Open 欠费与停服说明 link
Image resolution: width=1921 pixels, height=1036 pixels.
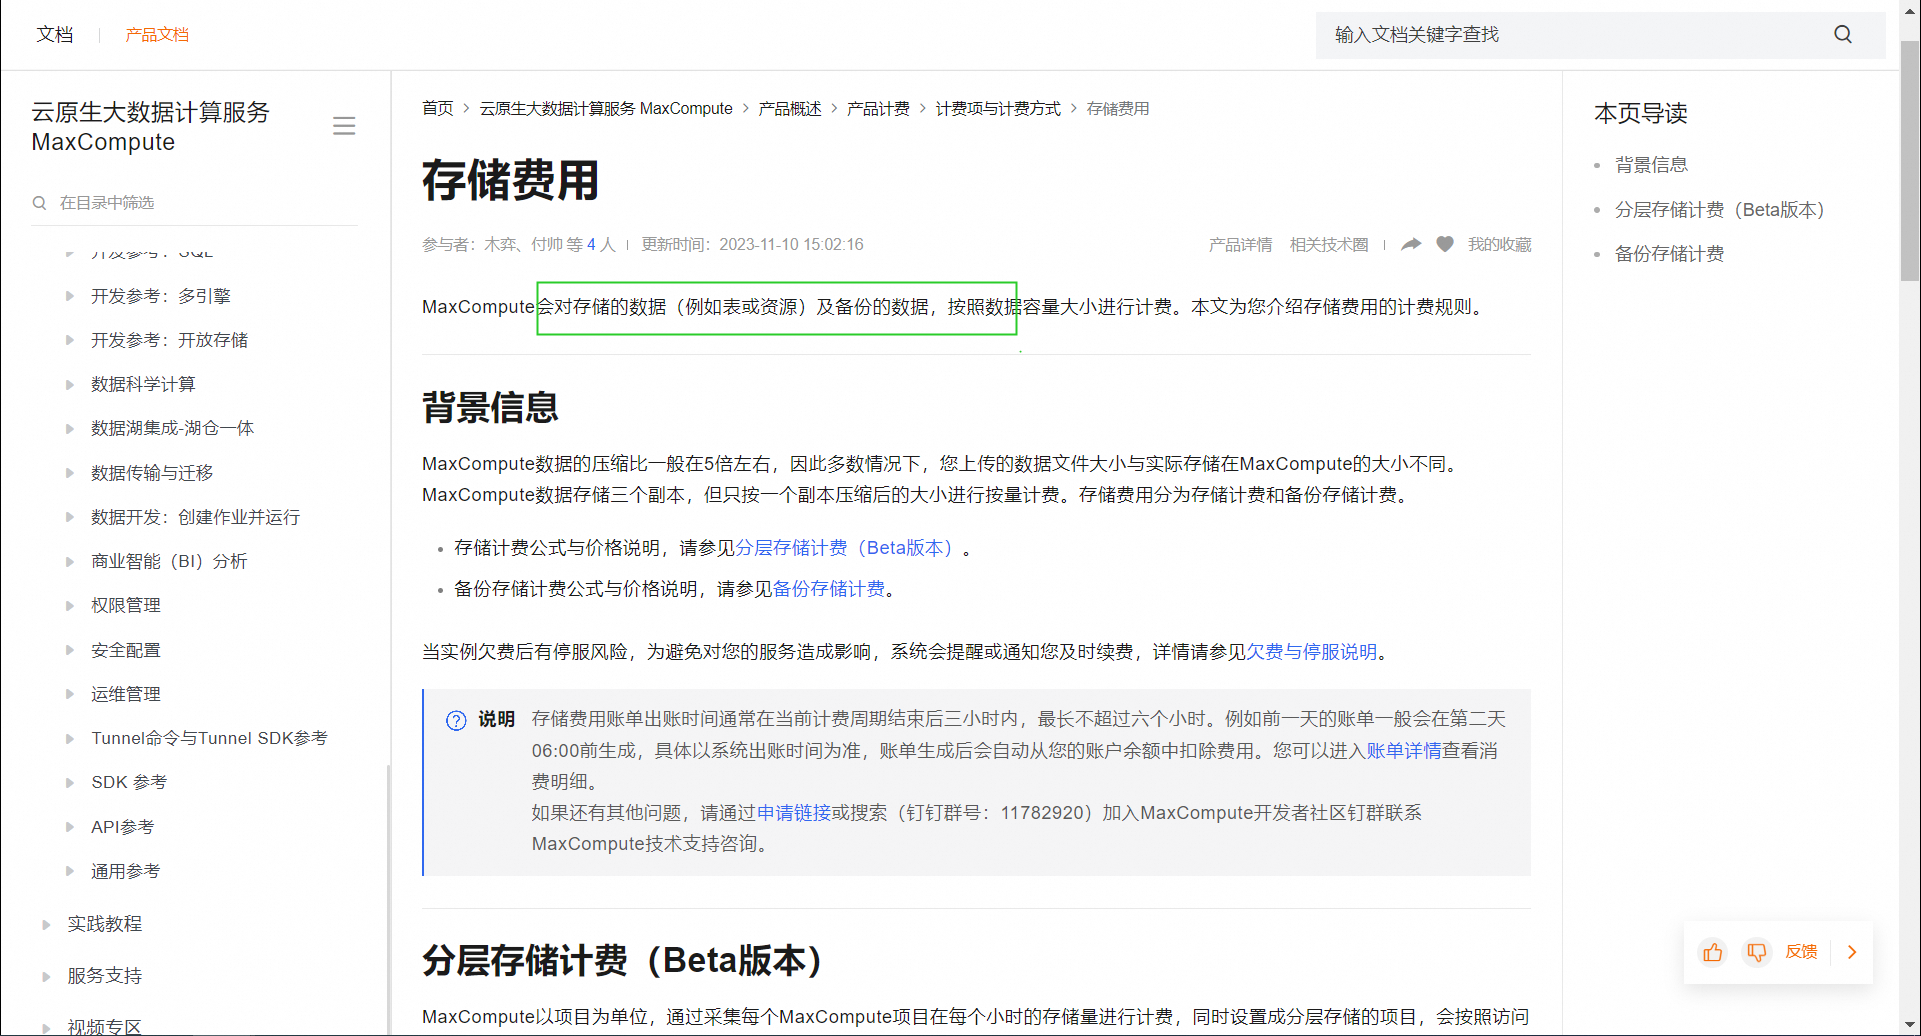click(1312, 652)
